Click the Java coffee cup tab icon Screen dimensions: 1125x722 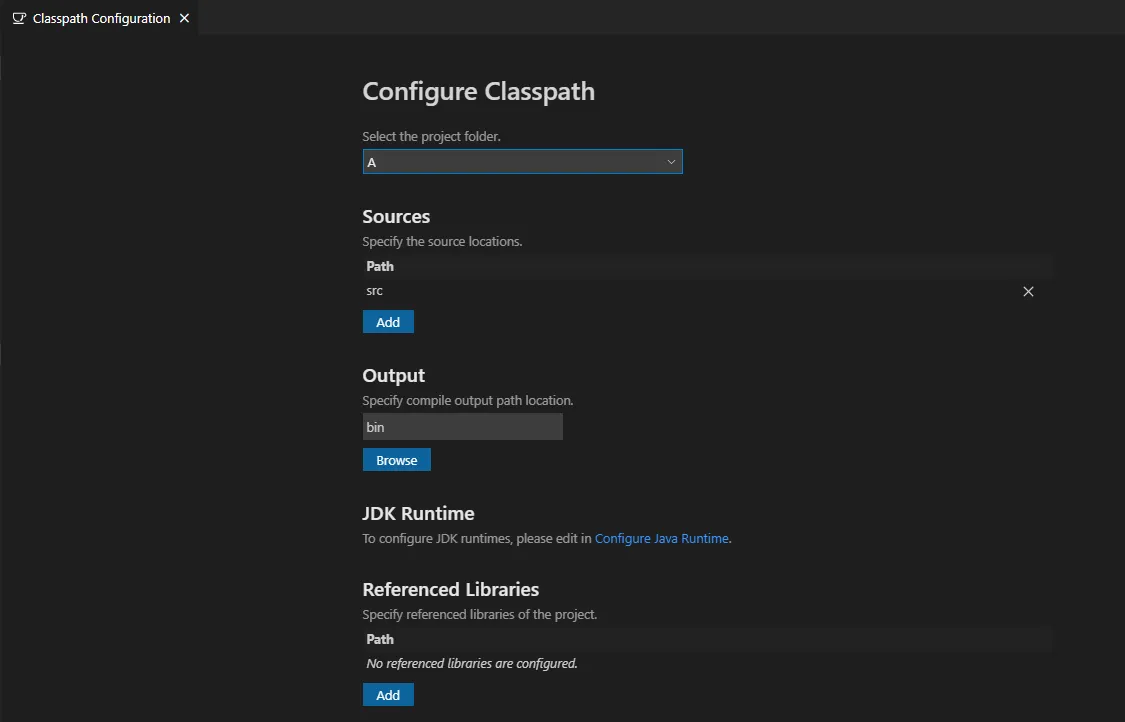[x=19, y=18]
